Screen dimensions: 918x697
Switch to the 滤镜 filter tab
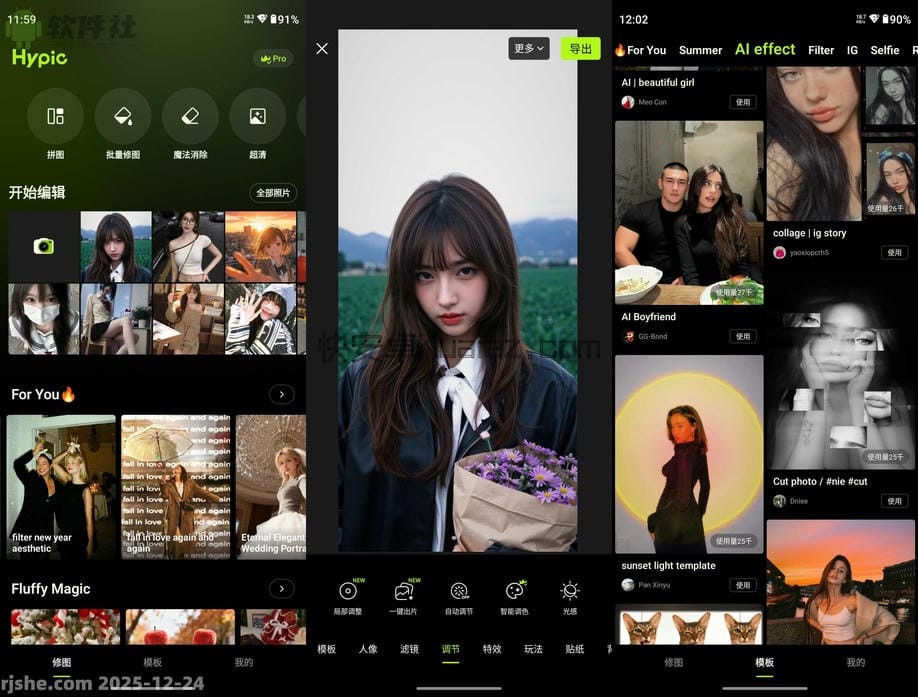click(x=409, y=648)
